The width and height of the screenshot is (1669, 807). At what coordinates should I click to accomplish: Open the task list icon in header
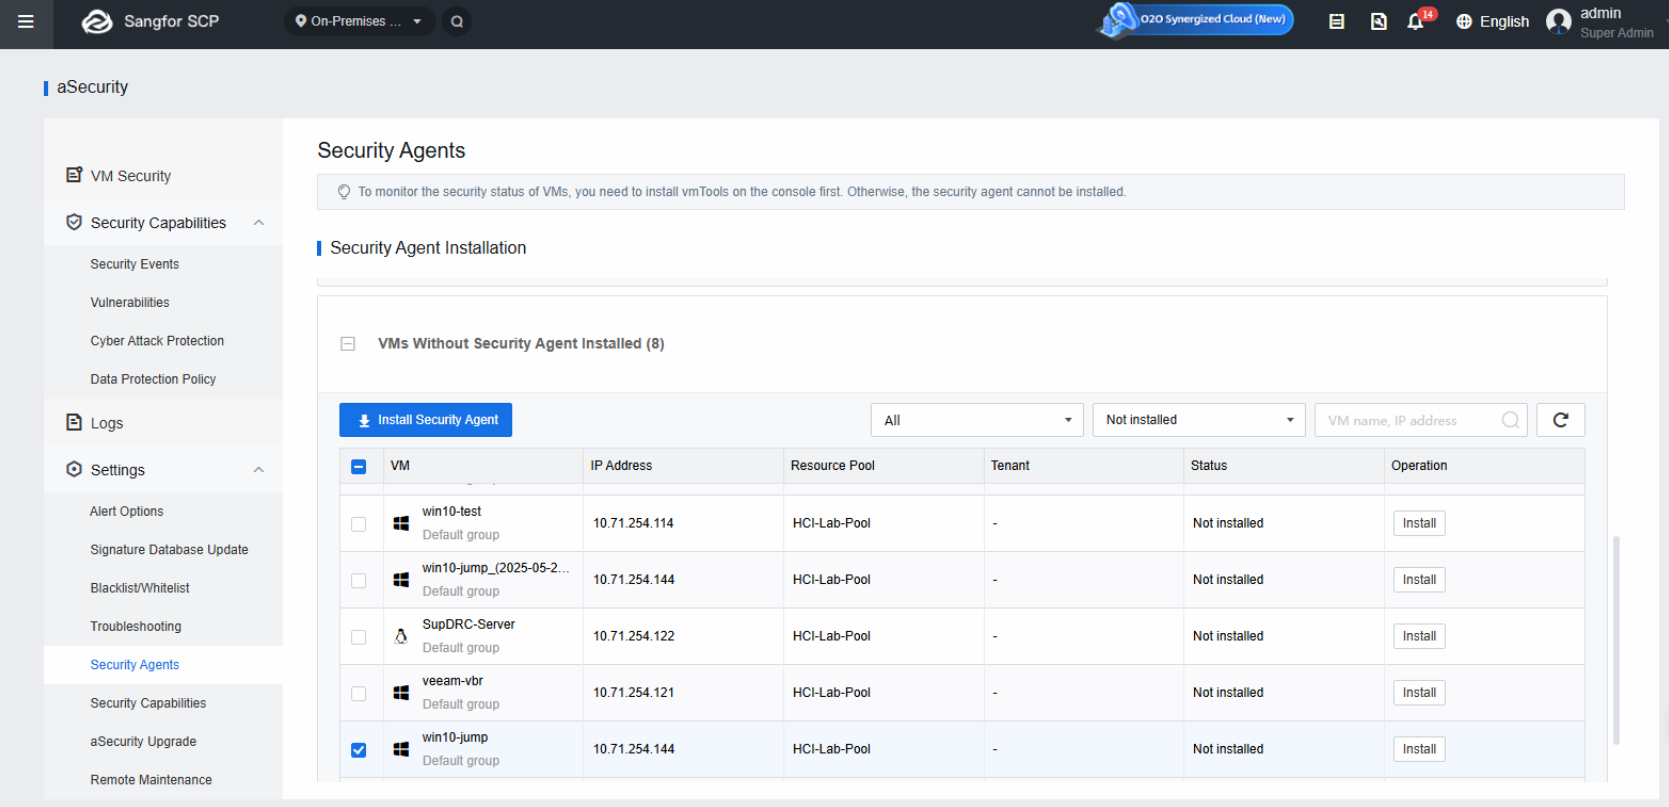point(1336,21)
